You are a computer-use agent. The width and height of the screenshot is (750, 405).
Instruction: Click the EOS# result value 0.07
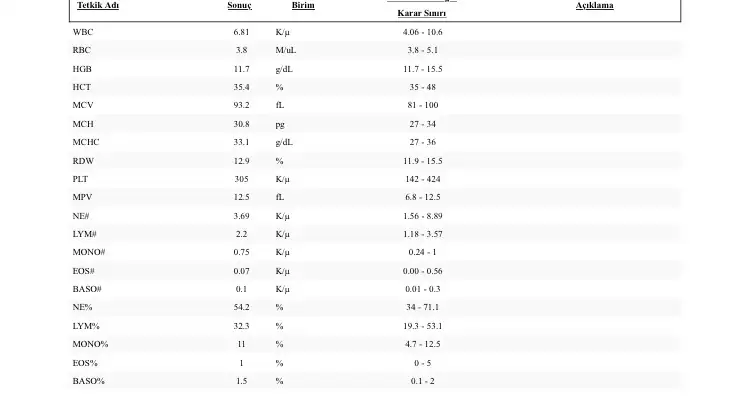[x=241, y=270]
